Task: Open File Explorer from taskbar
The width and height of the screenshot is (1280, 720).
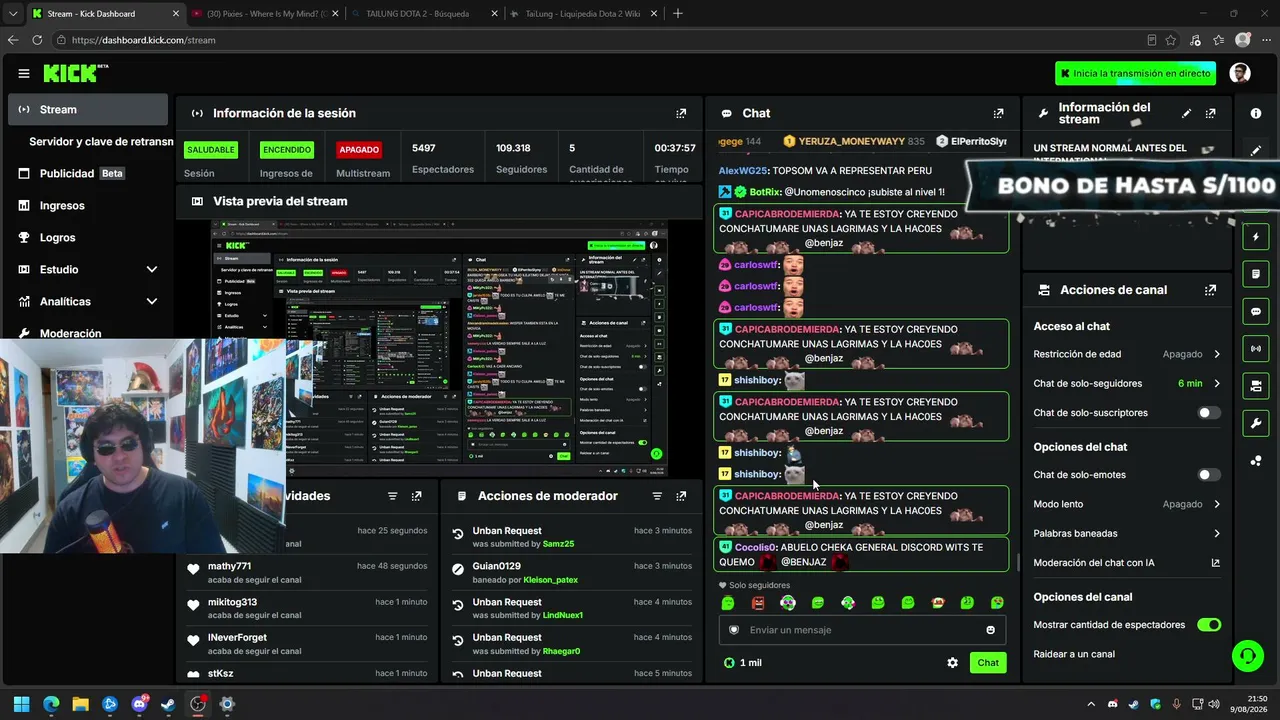Action: pyautogui.click(x=80, y=704)
